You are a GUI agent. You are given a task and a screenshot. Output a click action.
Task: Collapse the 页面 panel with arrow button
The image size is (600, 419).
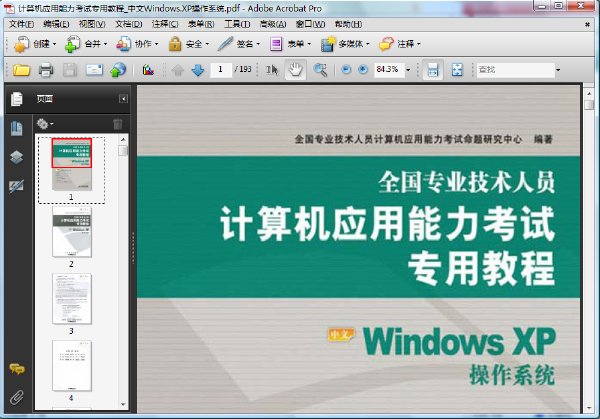point(123,99)
